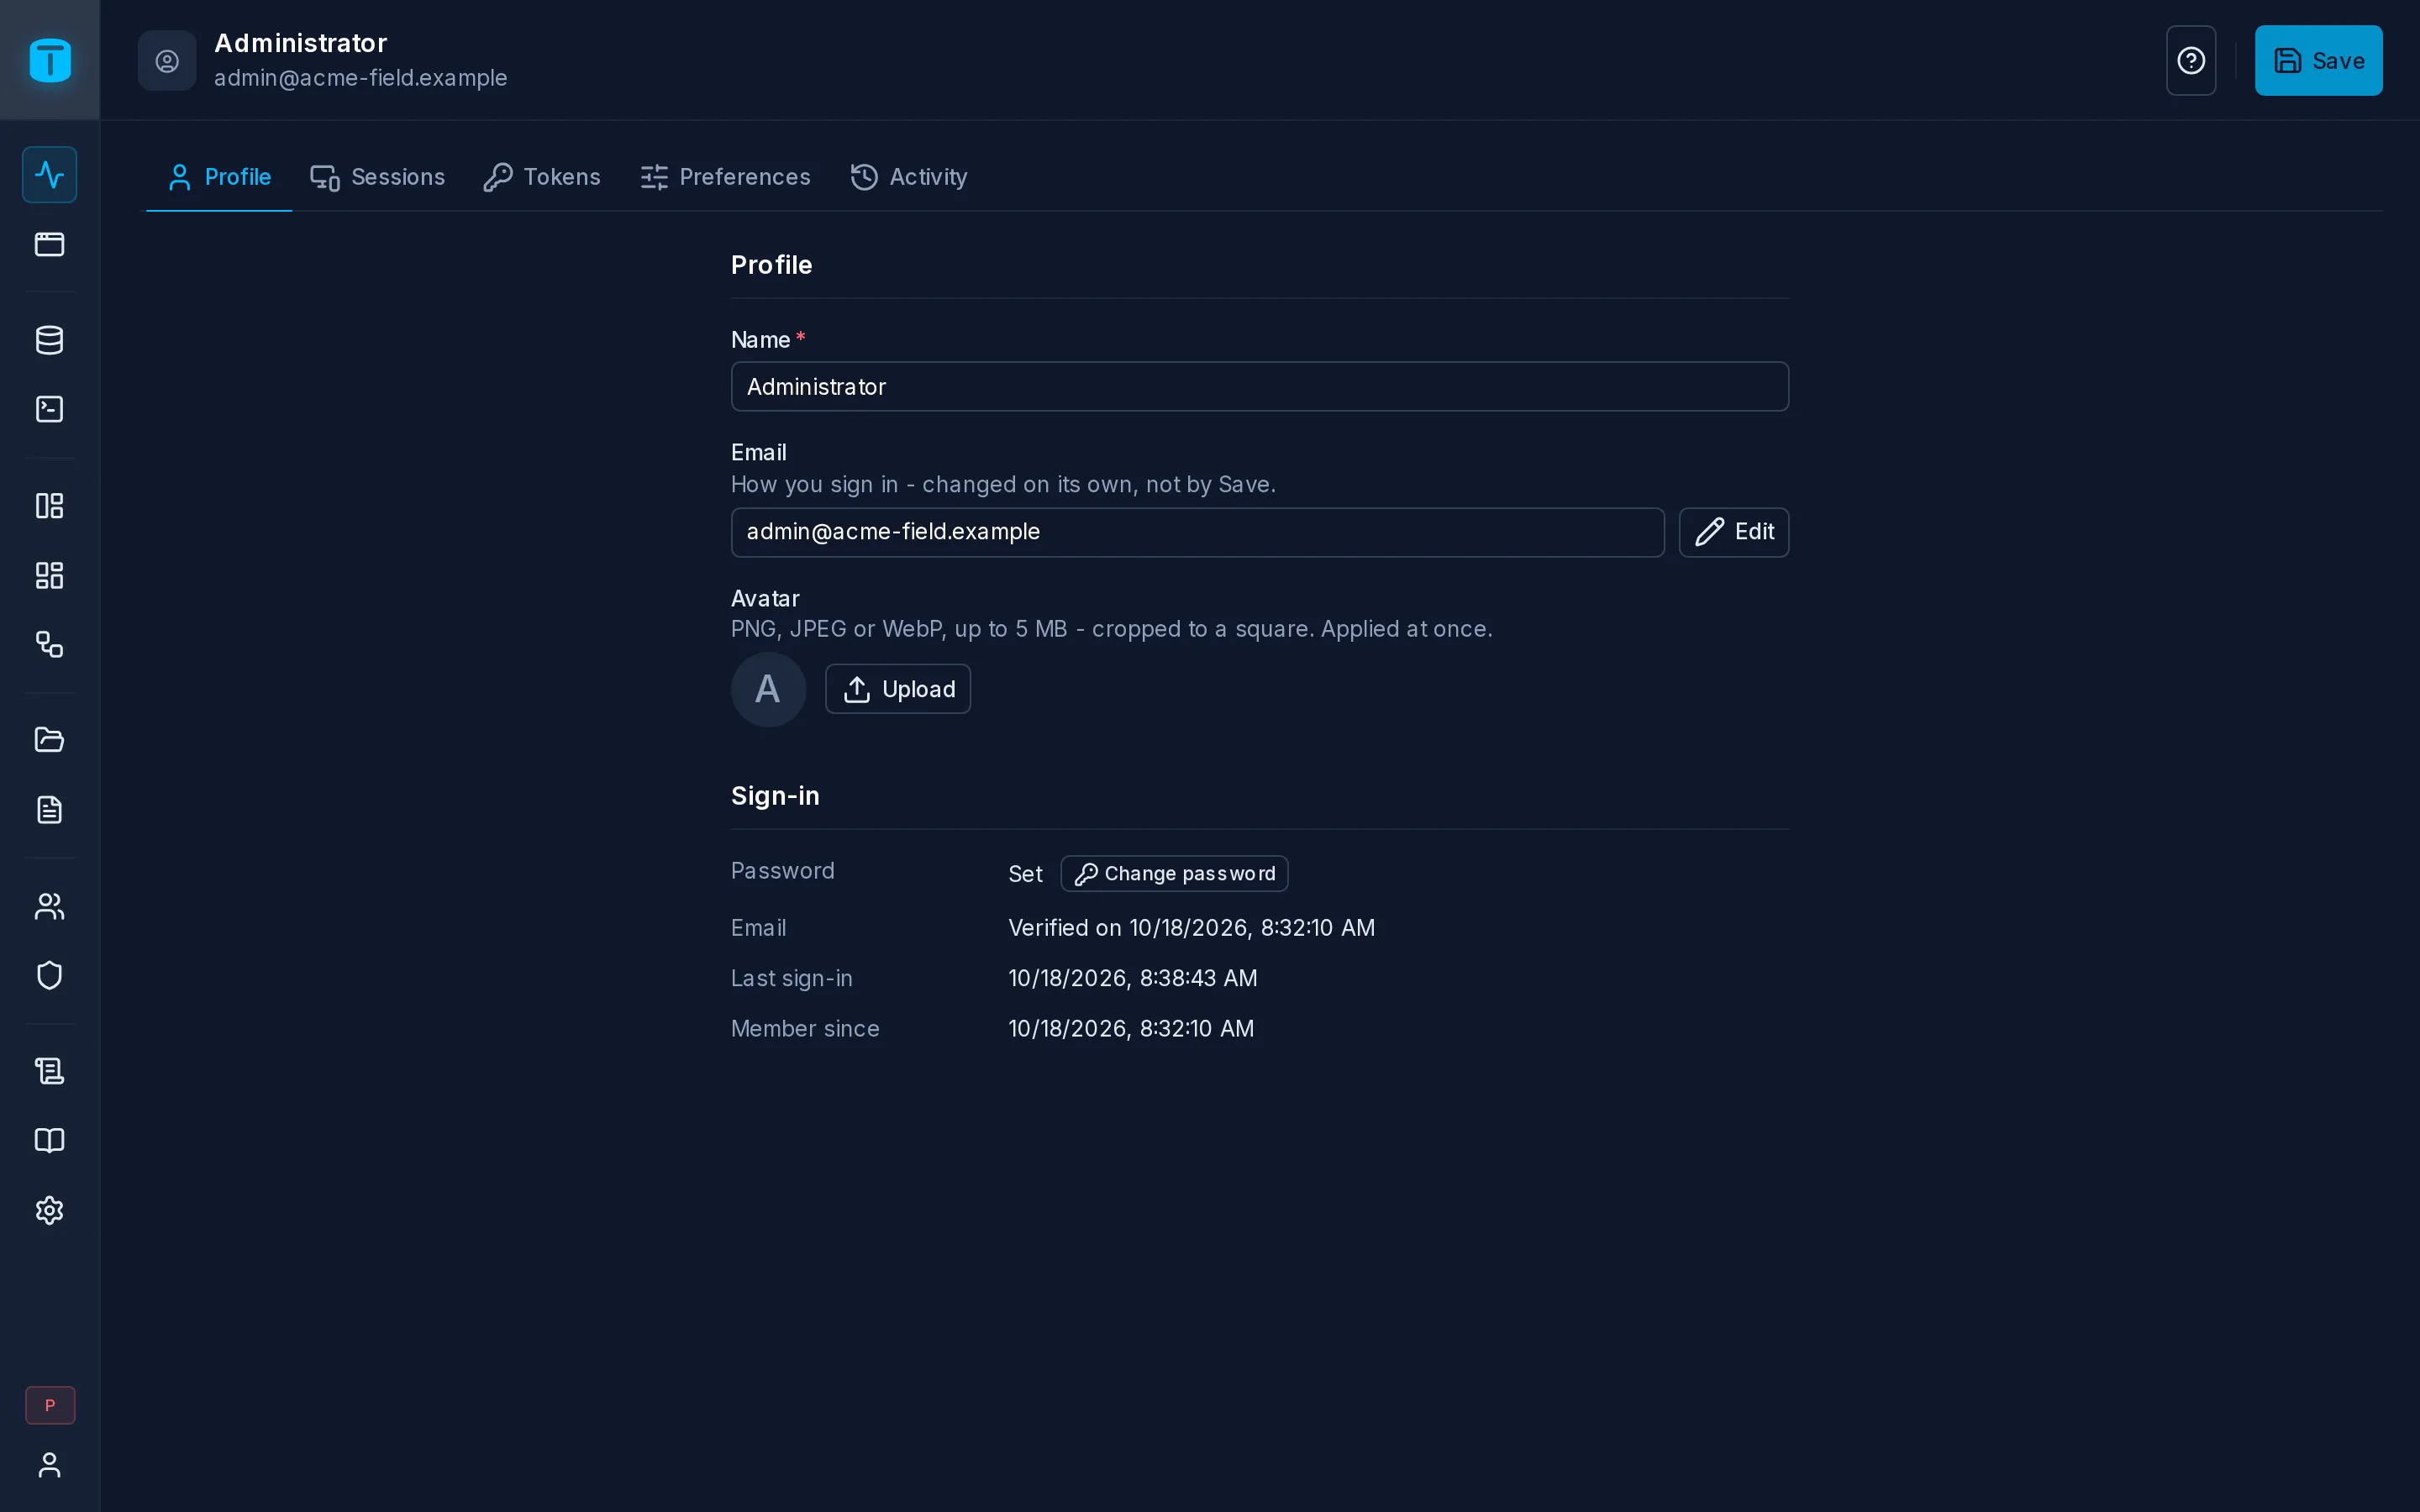Click Edit next to the email field
Screen dimensions: 2420x1512
pos(1733,532)
